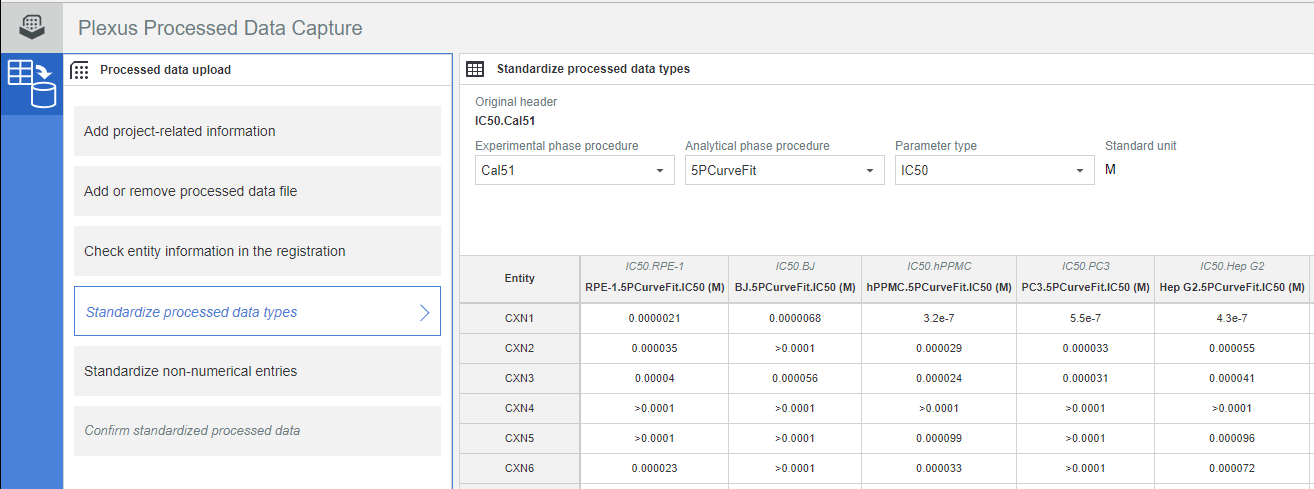Screen dimensions: 1314x489
Task: Click chevron on Standardize processed data types
Action: 424,312
